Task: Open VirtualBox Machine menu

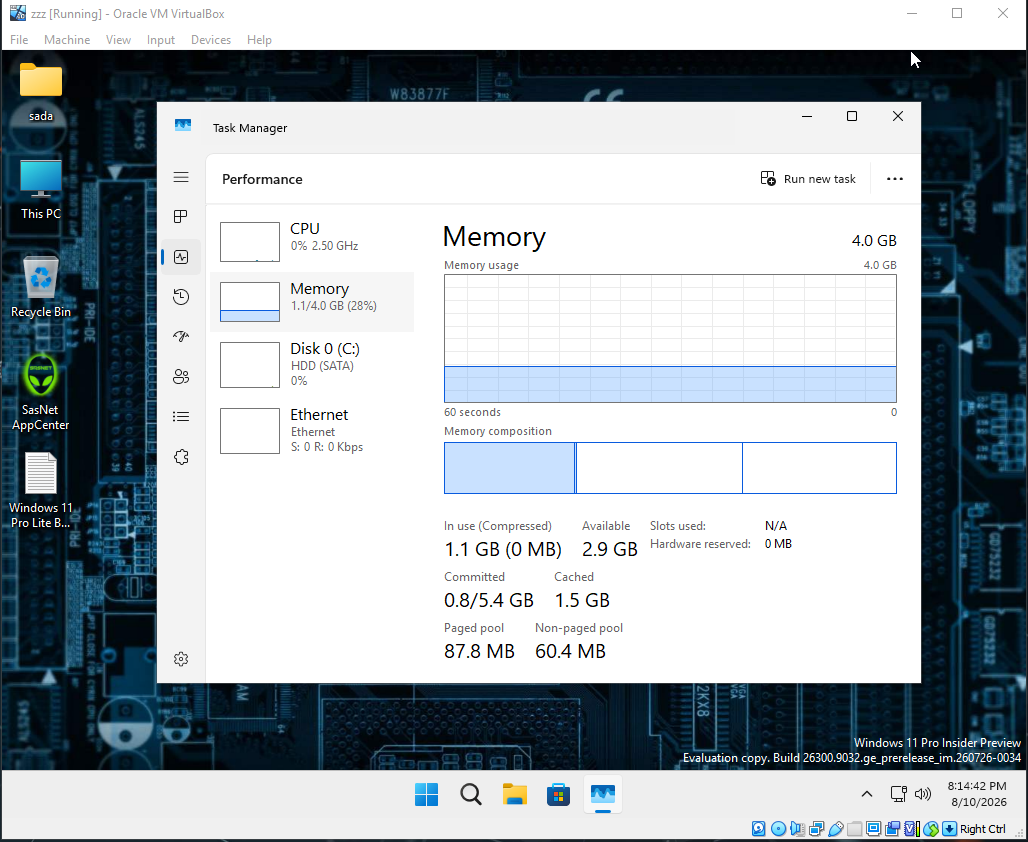Action: point(67,40)
